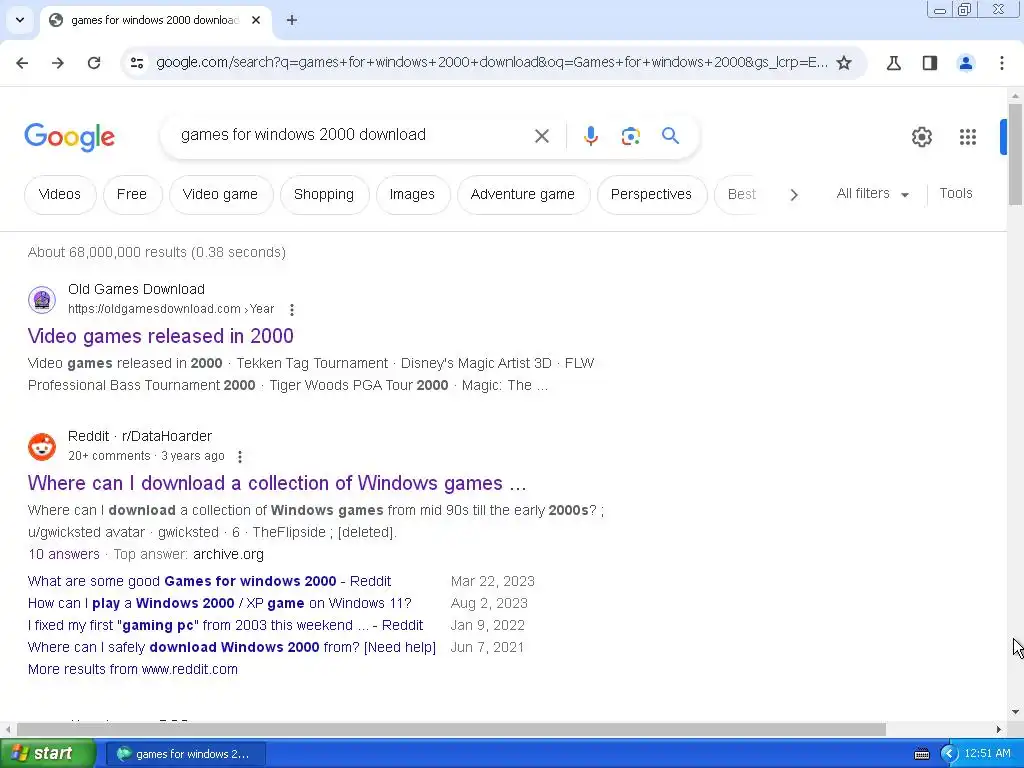Open How can I play a Windows 2000 game link
1024x768 pixels.
pyautogui.click(x=219, y=603)
